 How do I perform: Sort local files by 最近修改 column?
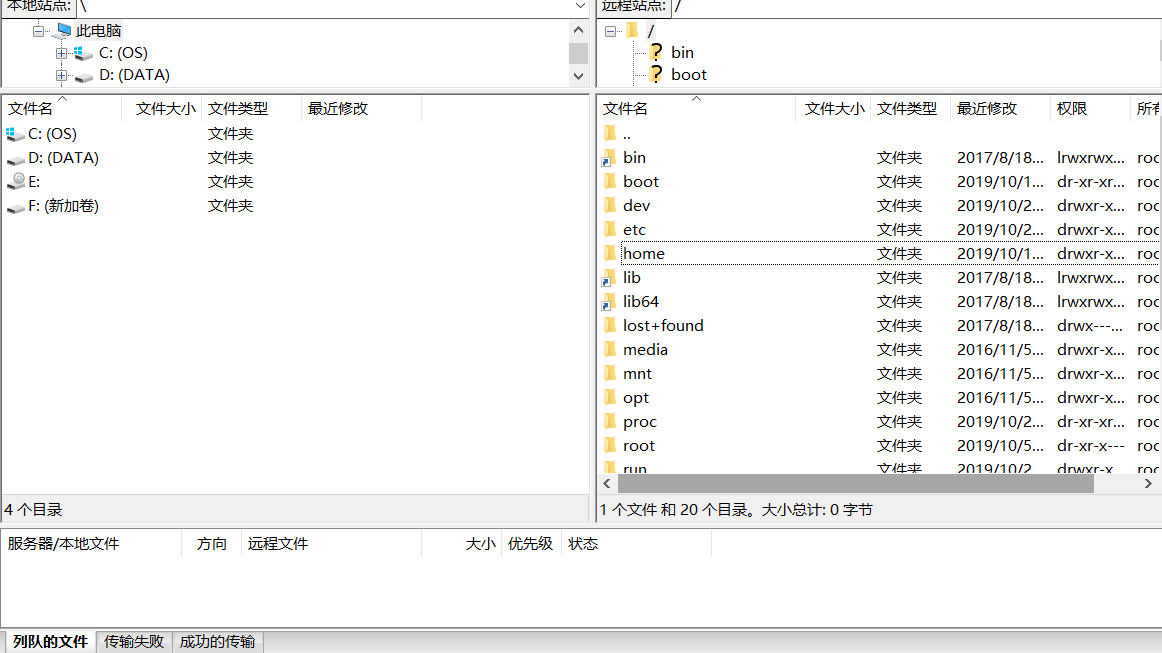tap(362, 109)
